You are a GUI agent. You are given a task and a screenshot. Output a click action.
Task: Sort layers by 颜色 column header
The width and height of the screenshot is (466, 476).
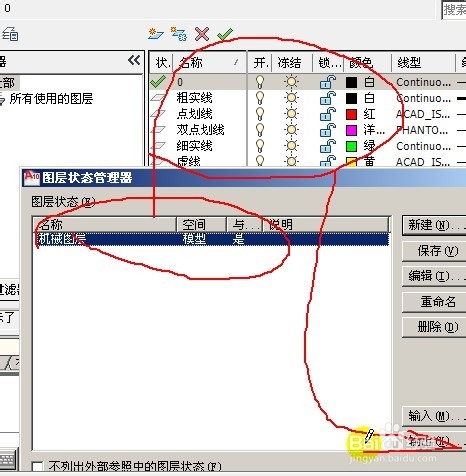(x=367, y=62)
